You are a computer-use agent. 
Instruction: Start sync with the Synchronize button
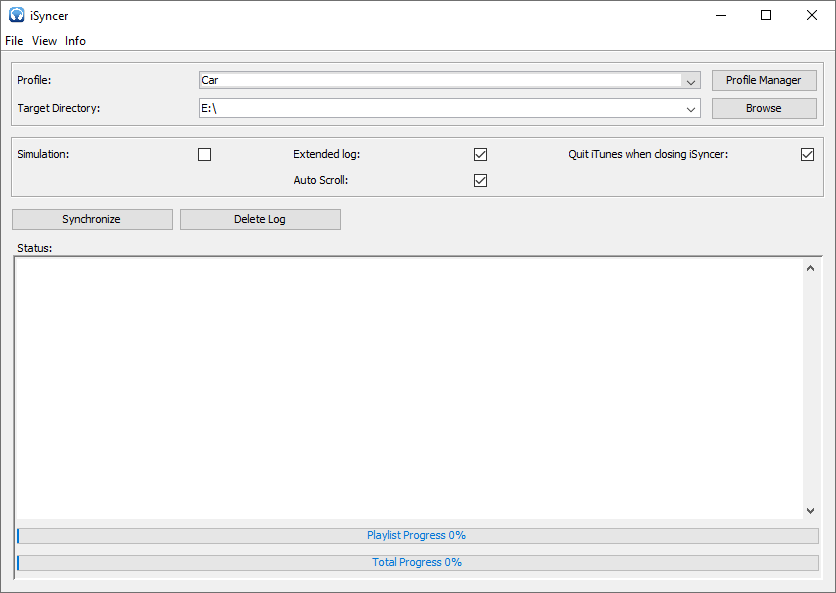[x=92, y=219]
